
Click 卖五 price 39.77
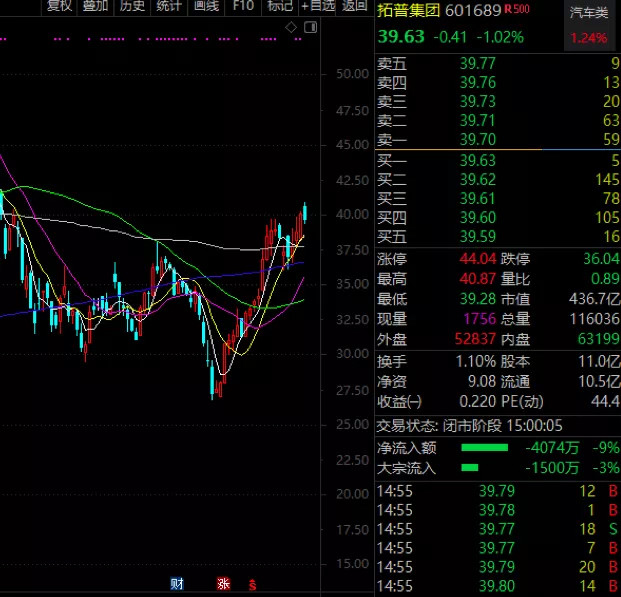pos(478,63)
